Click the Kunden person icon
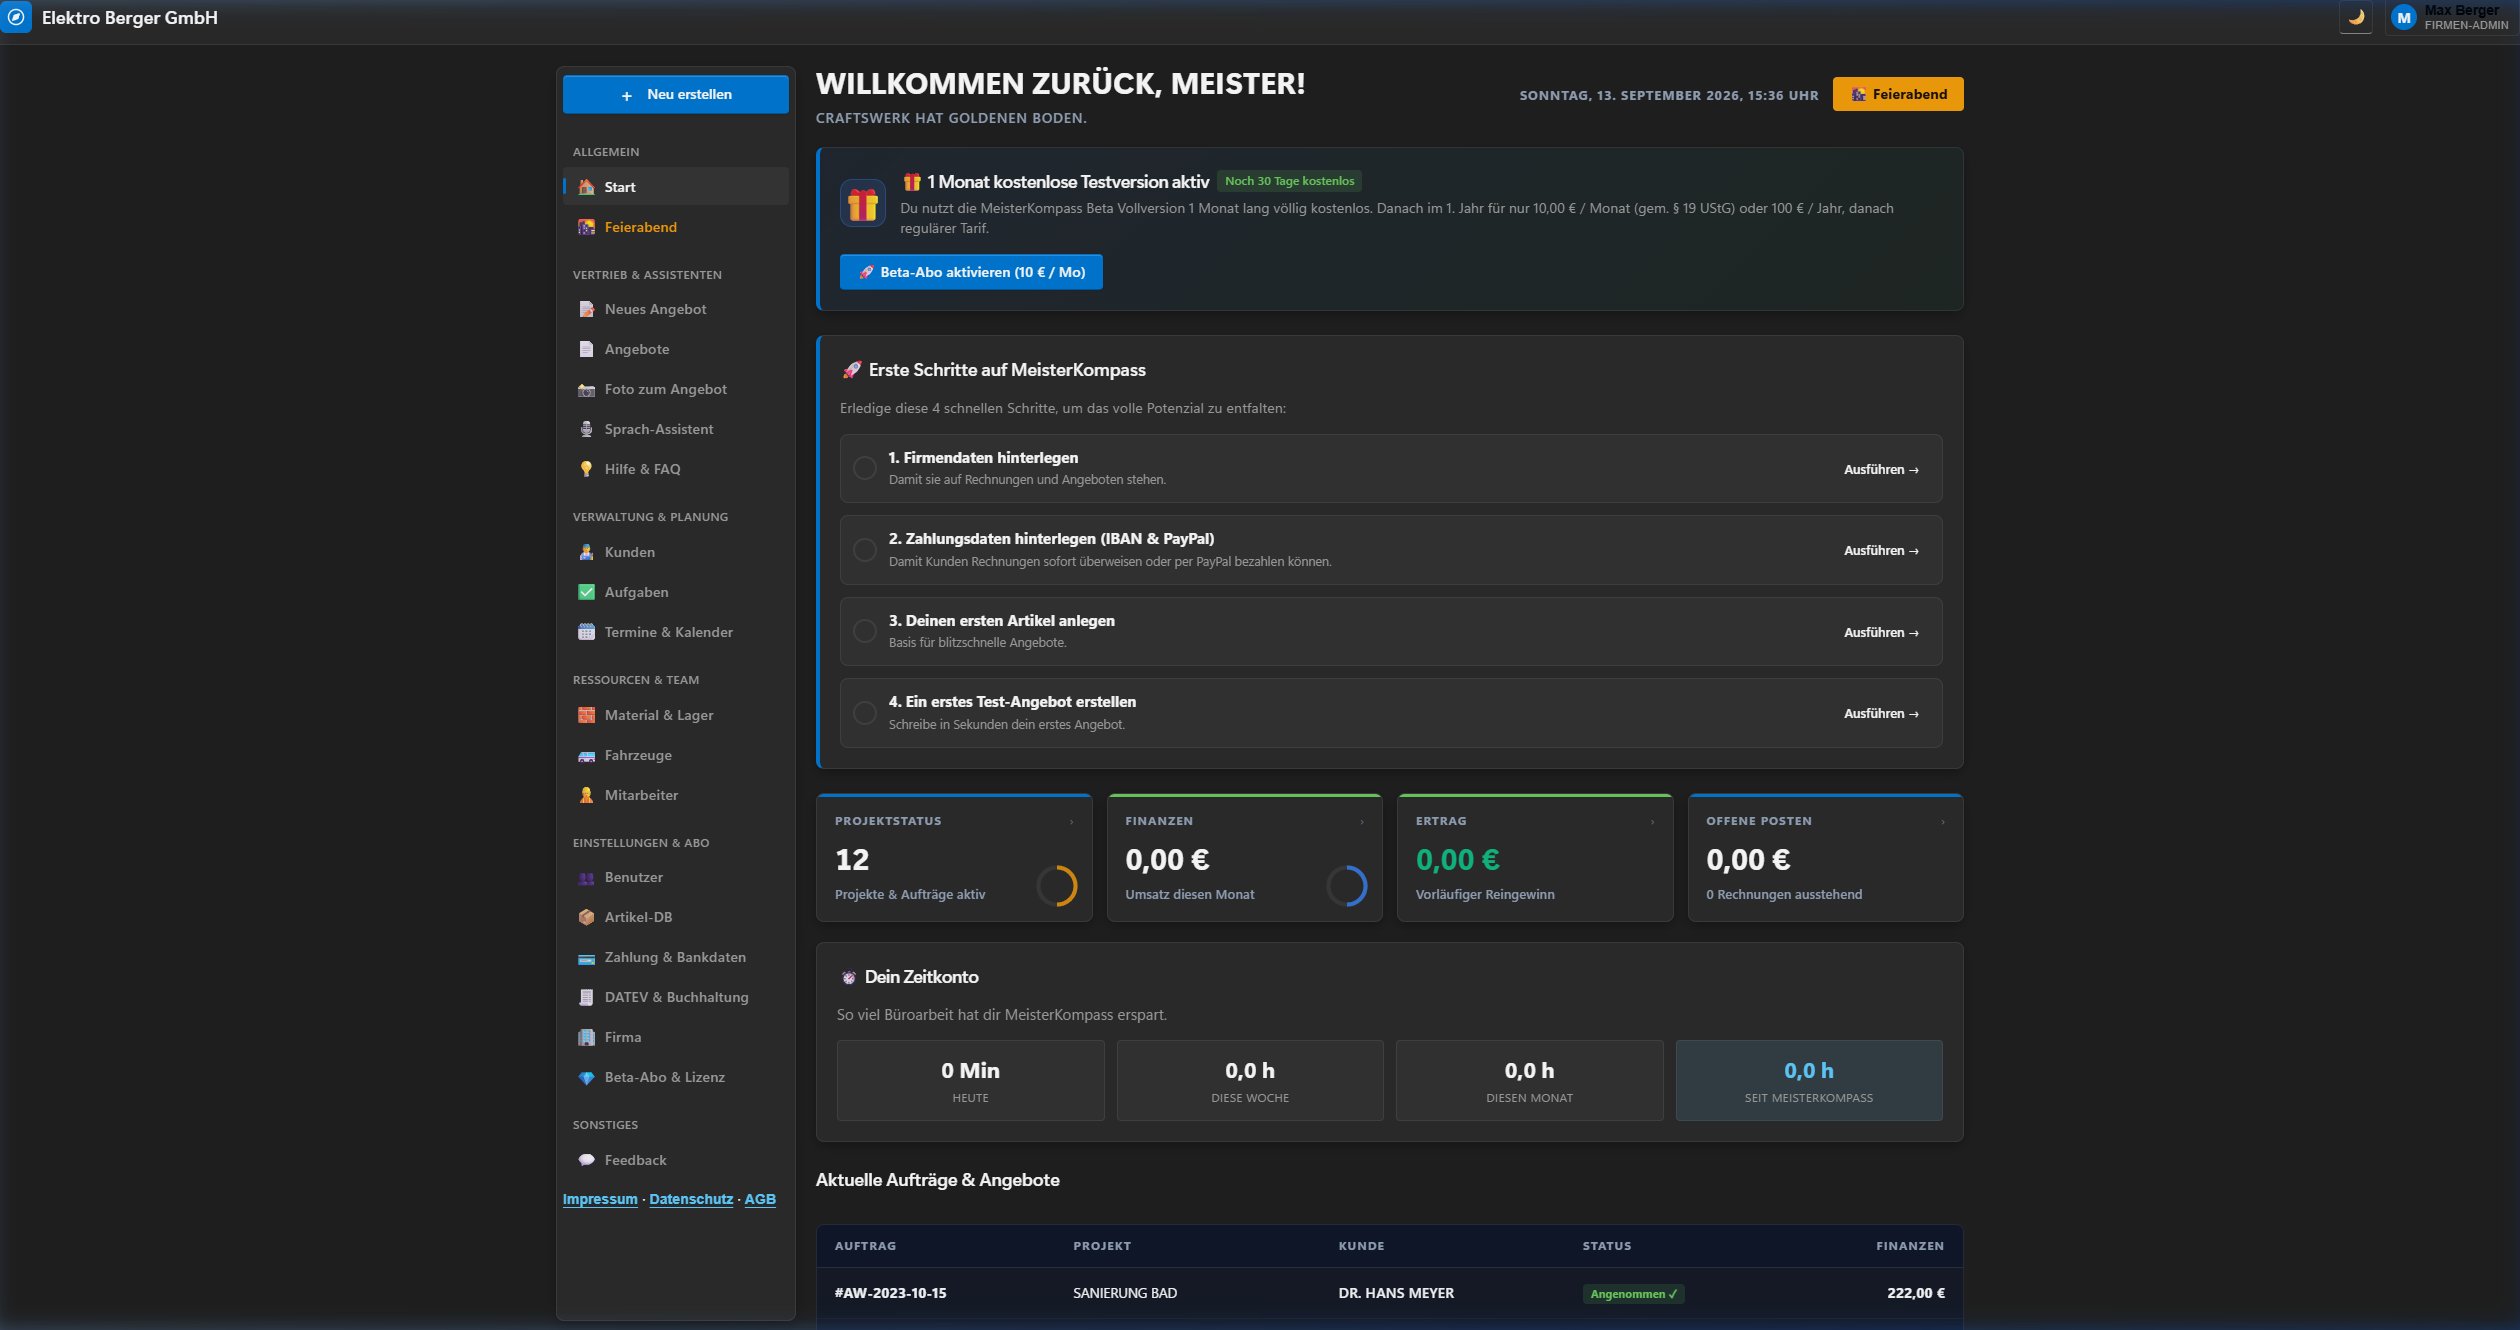Image resolution: width=2520 pixels, height=1330 pixels. [586, 552]
